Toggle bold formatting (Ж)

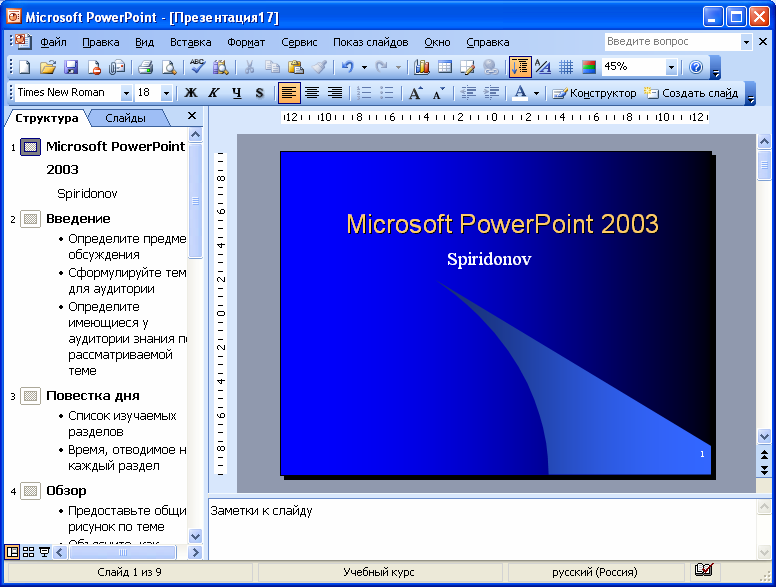pyautogui.click(x=190, y=93)
